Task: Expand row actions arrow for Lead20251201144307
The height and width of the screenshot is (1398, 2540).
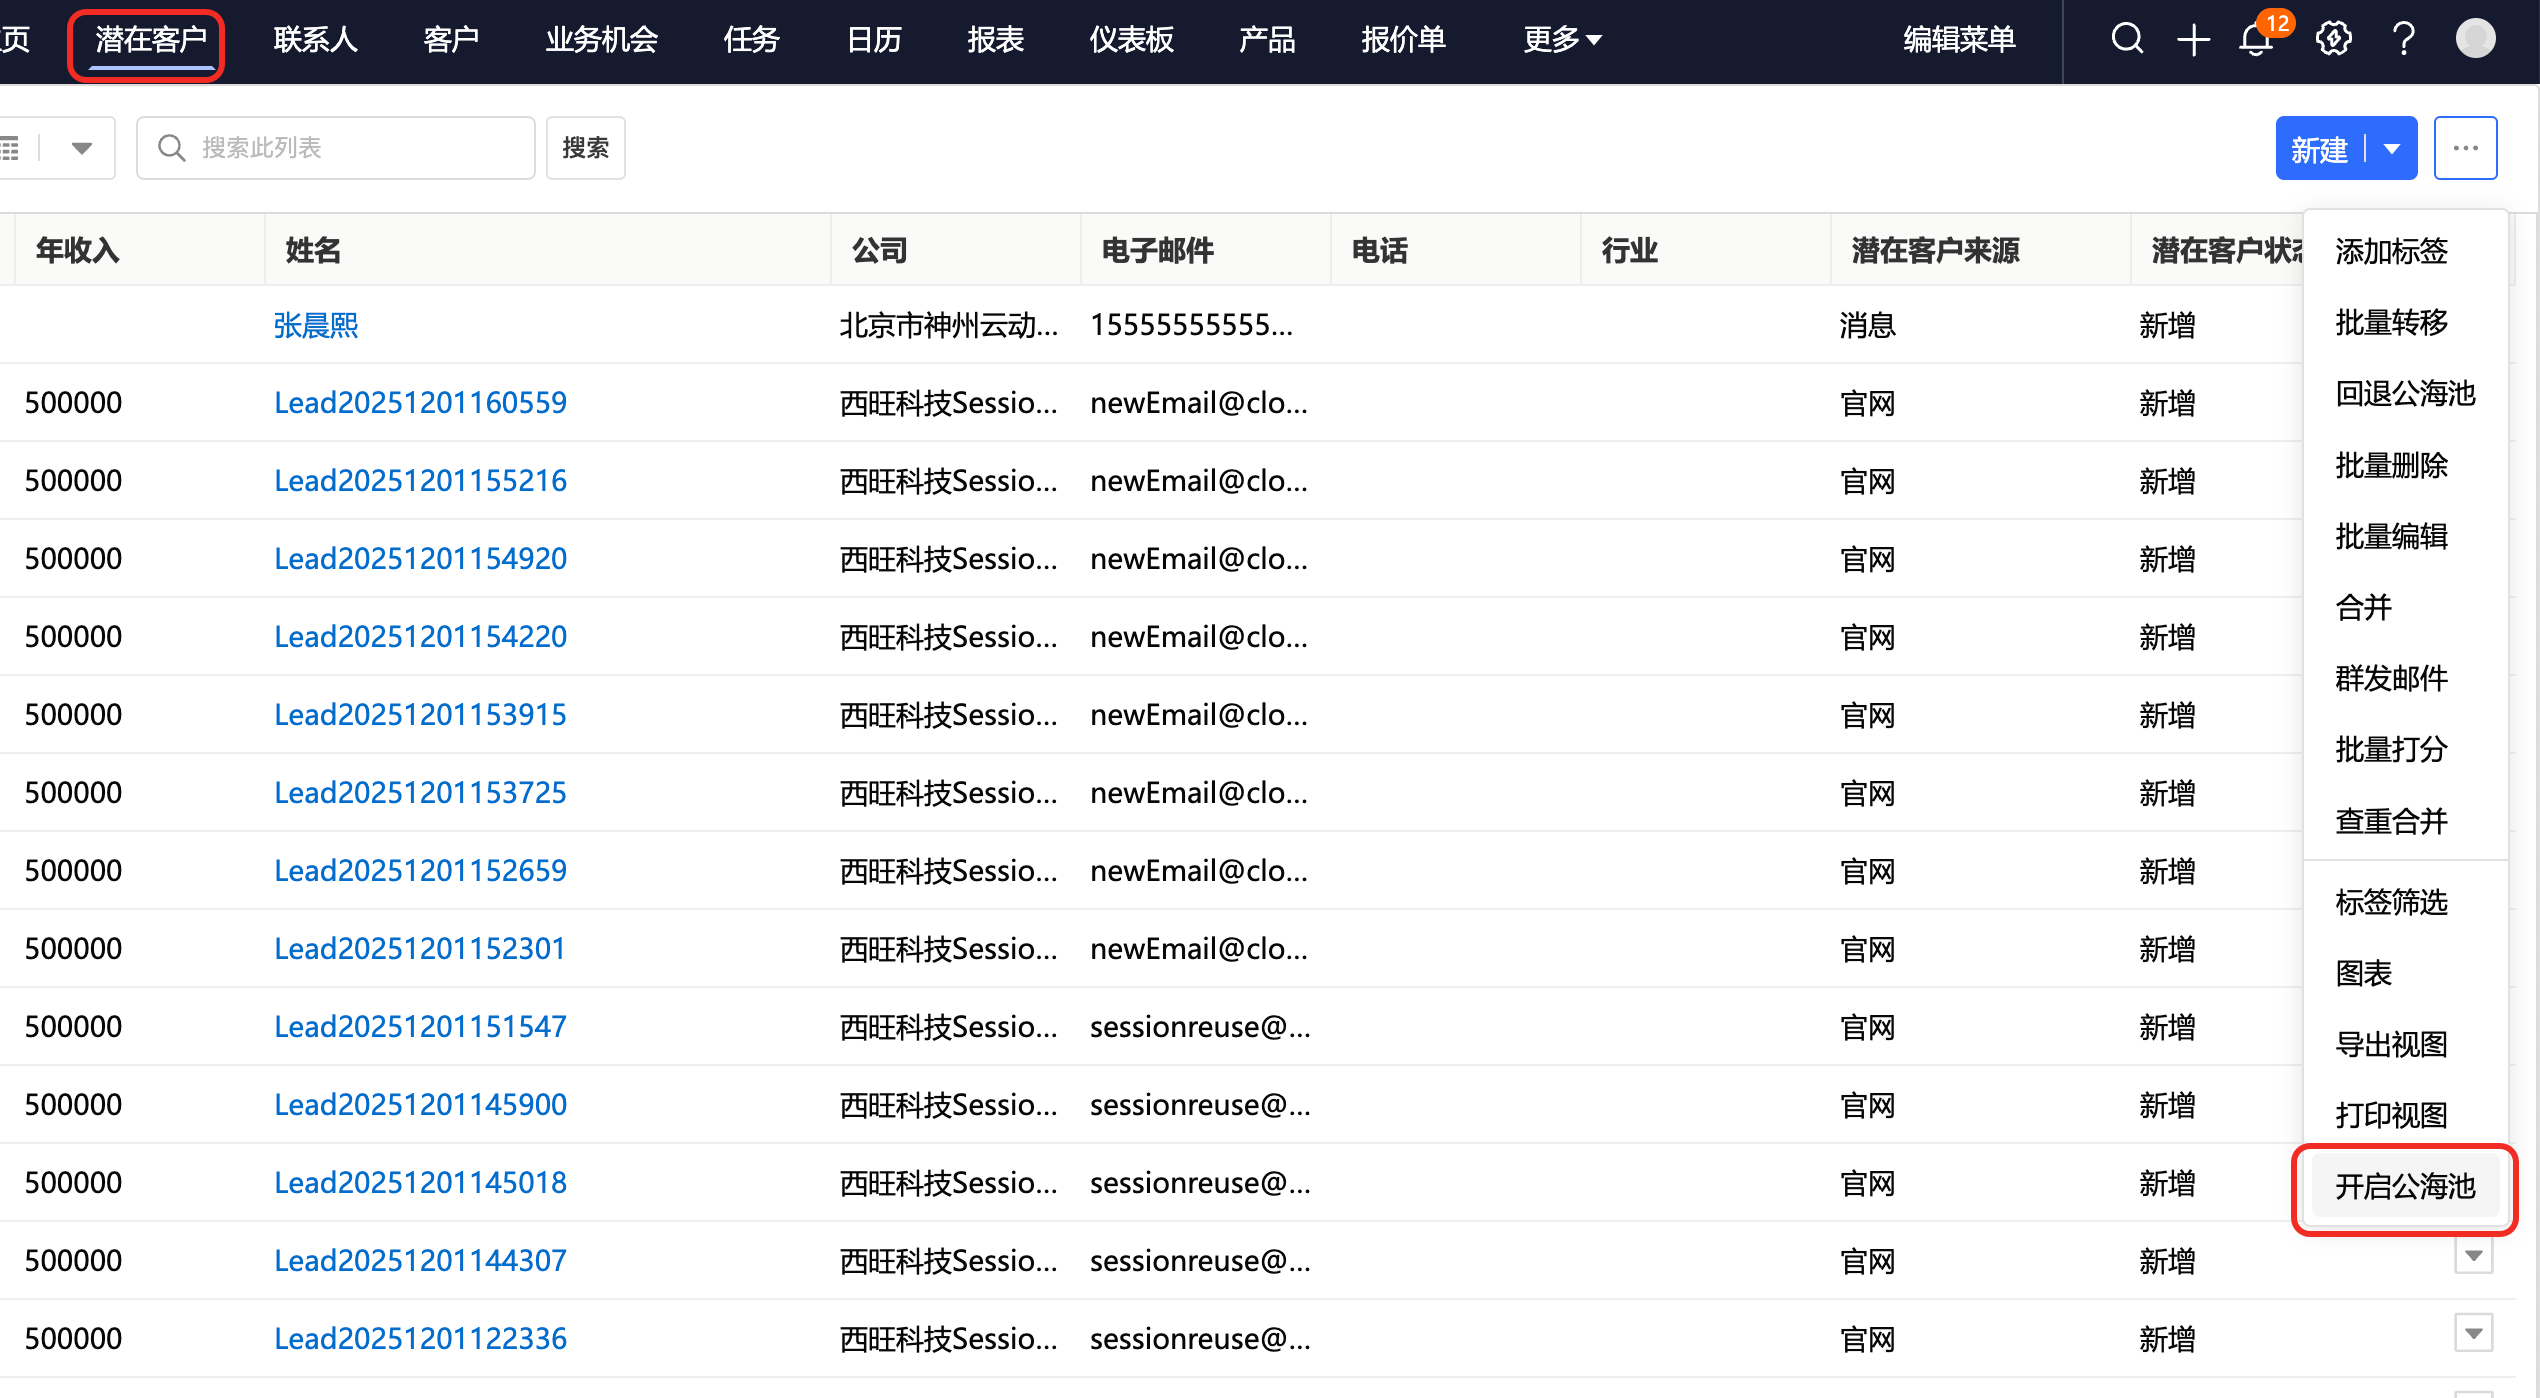Action: (x=2473, y=1256)
